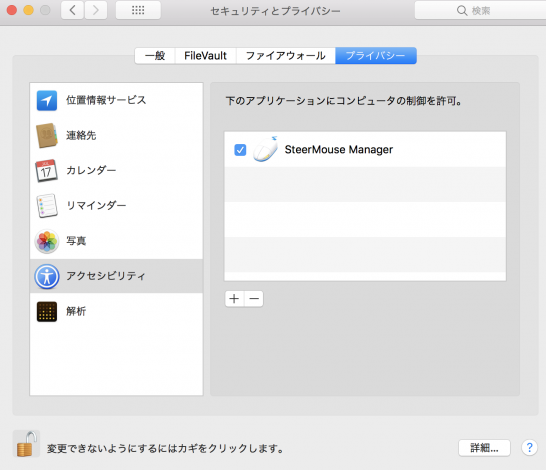Click the 検索 search field
This screenshot has width=546, height=470.
[x=481, y=10]
